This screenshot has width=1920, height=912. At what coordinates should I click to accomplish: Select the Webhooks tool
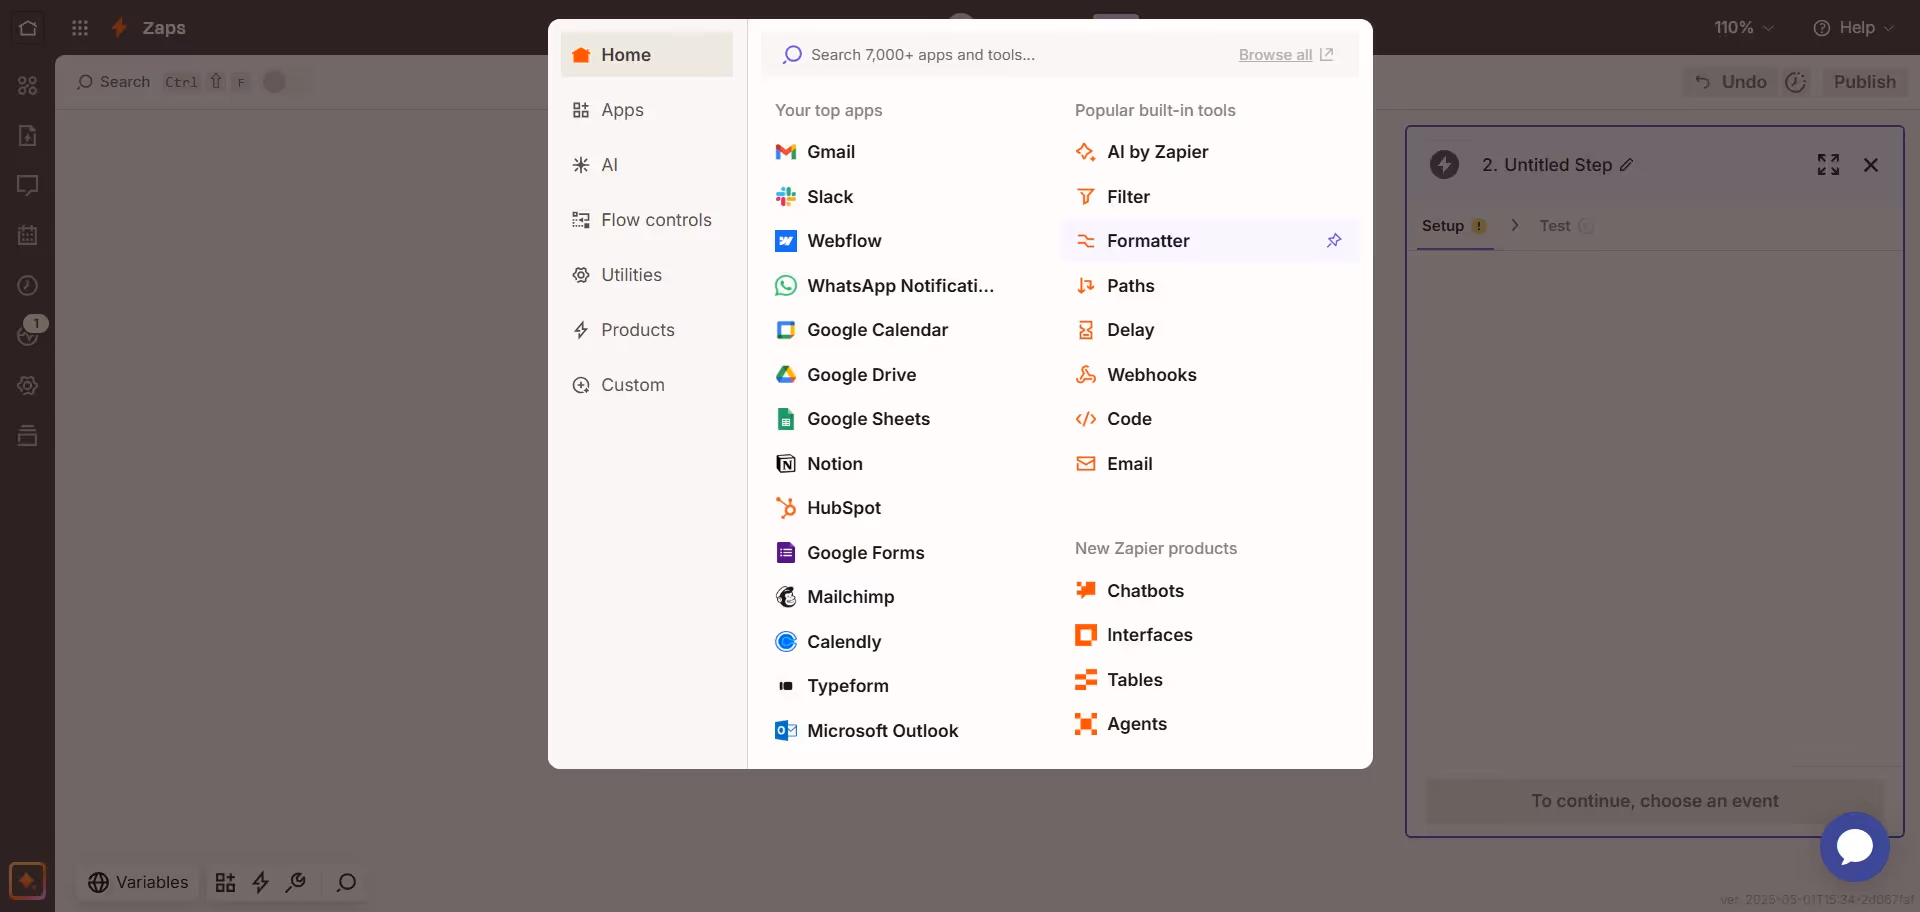coord(1135,375)
